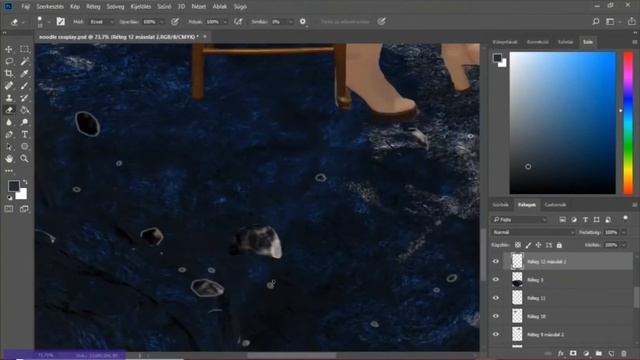This screenshot has height=360, width=640.
Task: Select the Zoom tool
Action: point(24,159)
